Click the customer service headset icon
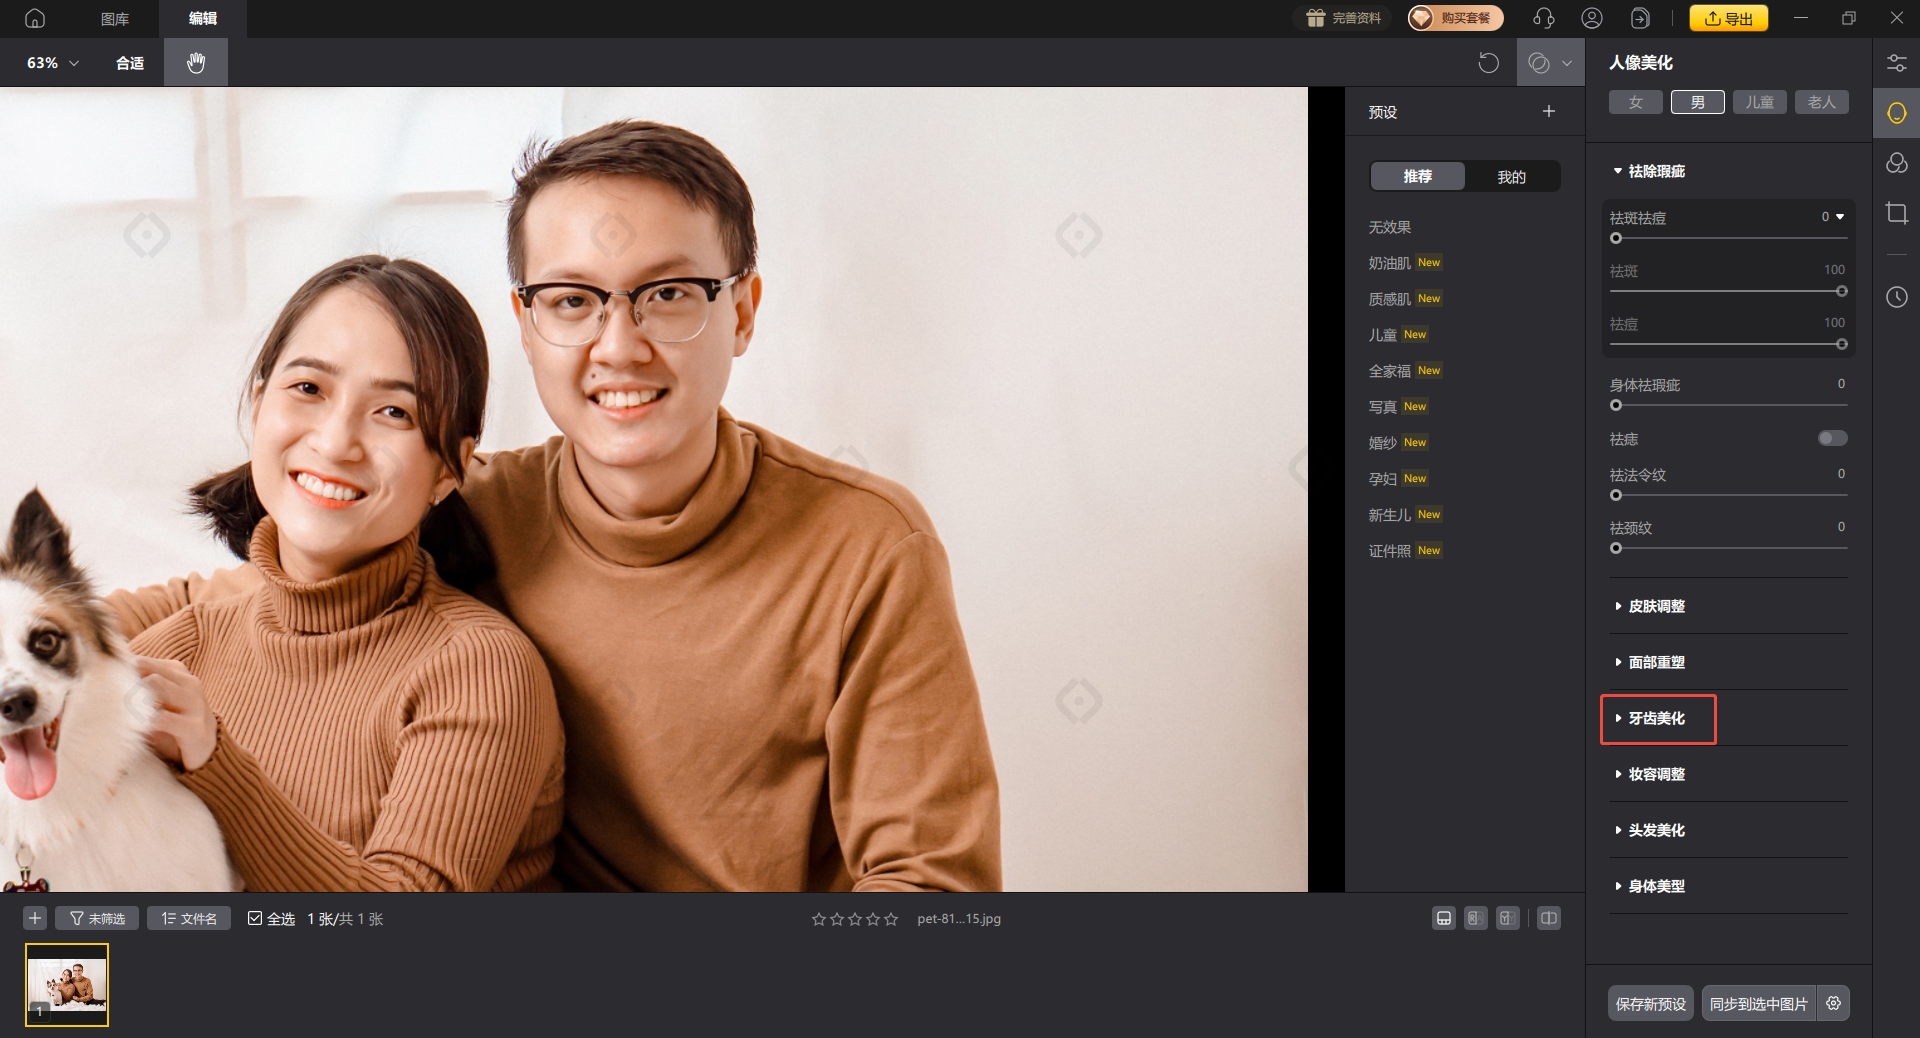This screenshot has height=1038, width=1920. coord(1543,18)
